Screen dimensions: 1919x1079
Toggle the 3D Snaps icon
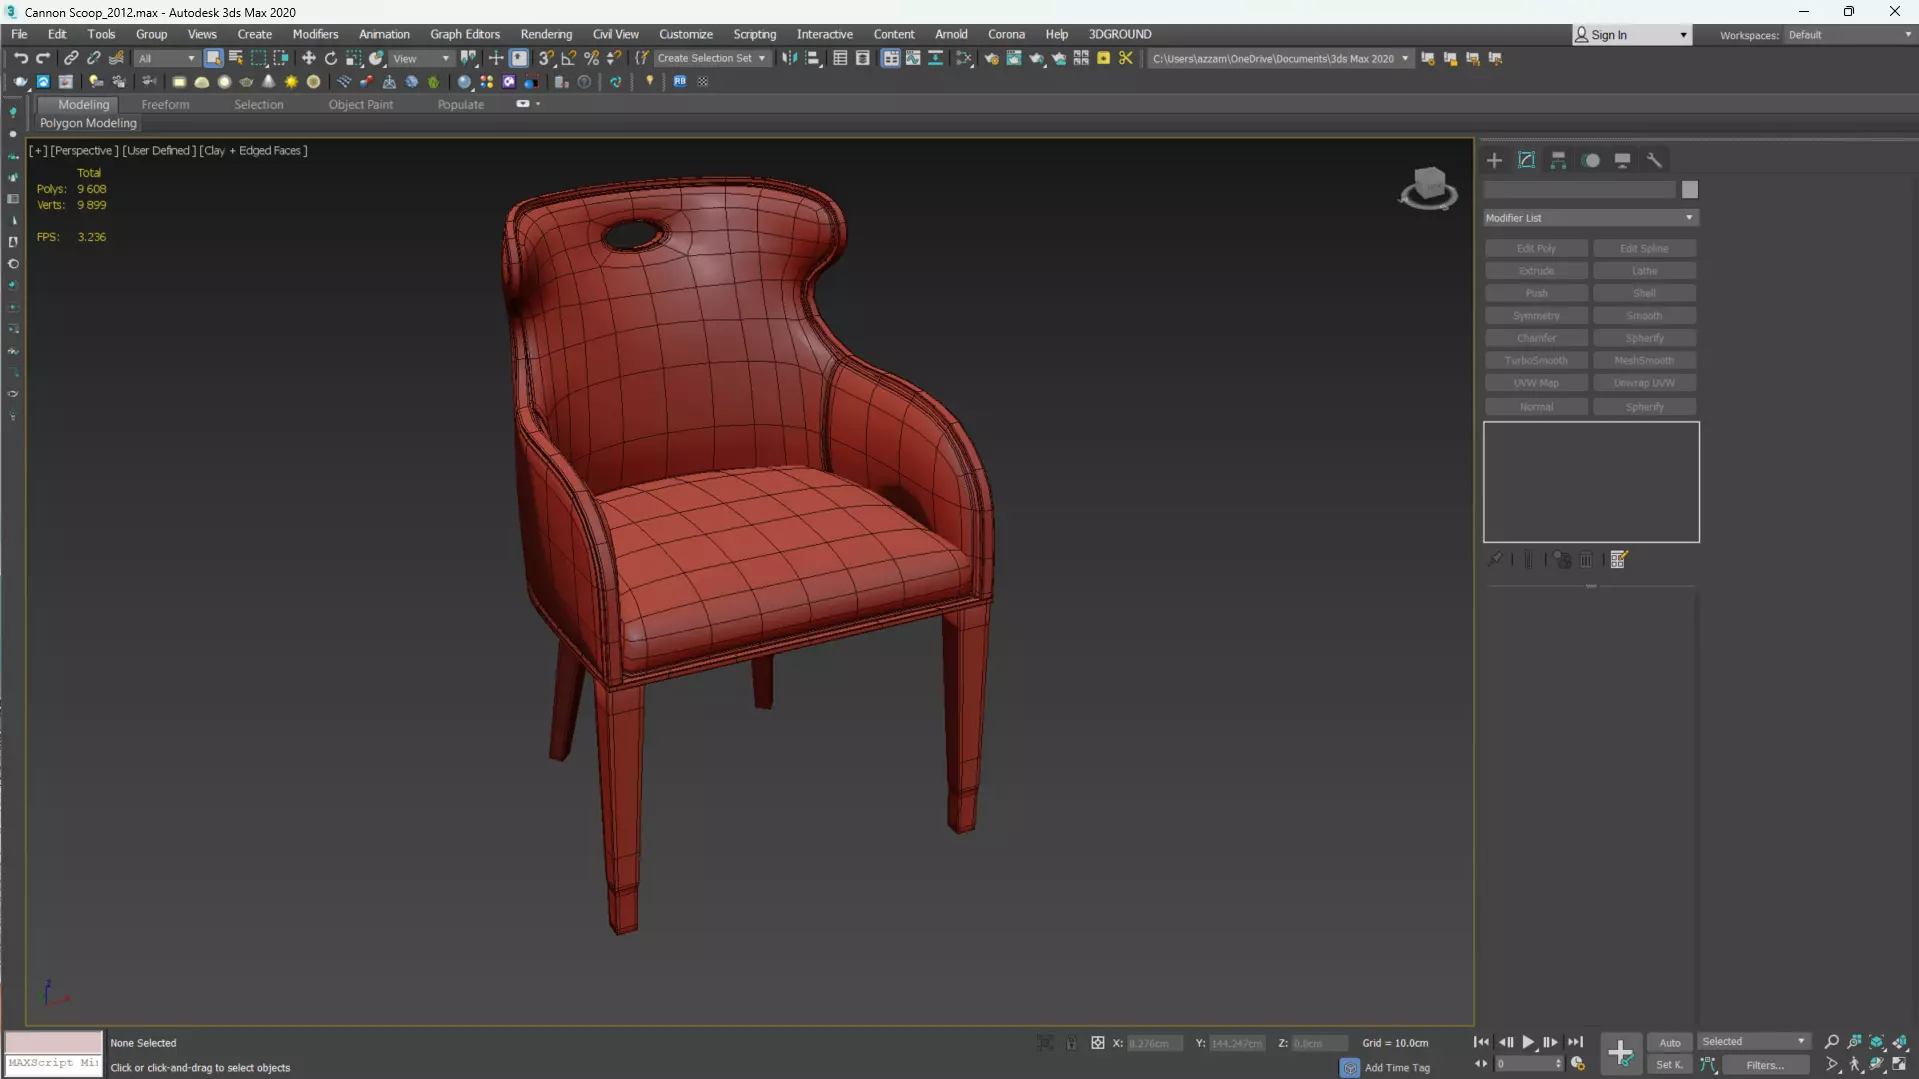pyautogui.click(x=546, y=58)
